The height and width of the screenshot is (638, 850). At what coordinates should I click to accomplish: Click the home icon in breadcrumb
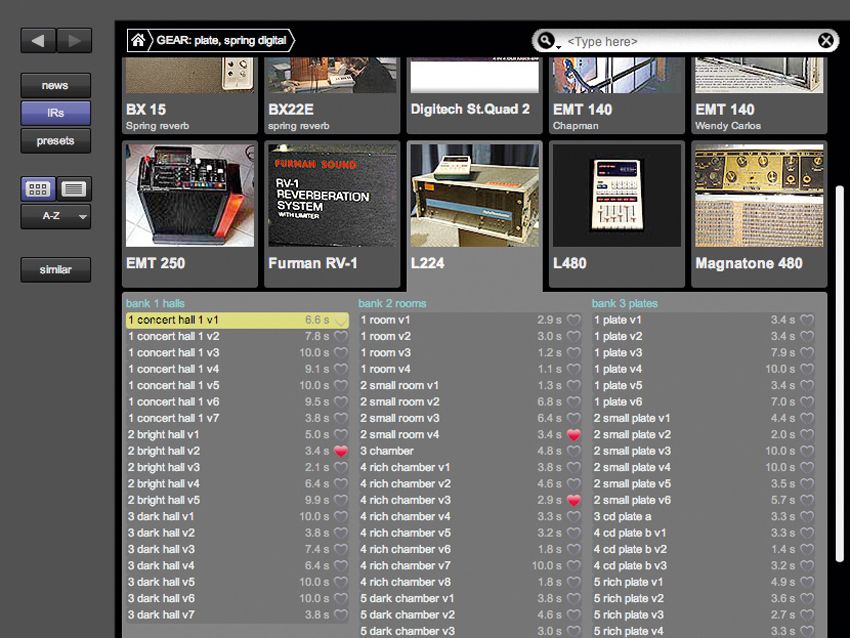click(x=138, y=40)
